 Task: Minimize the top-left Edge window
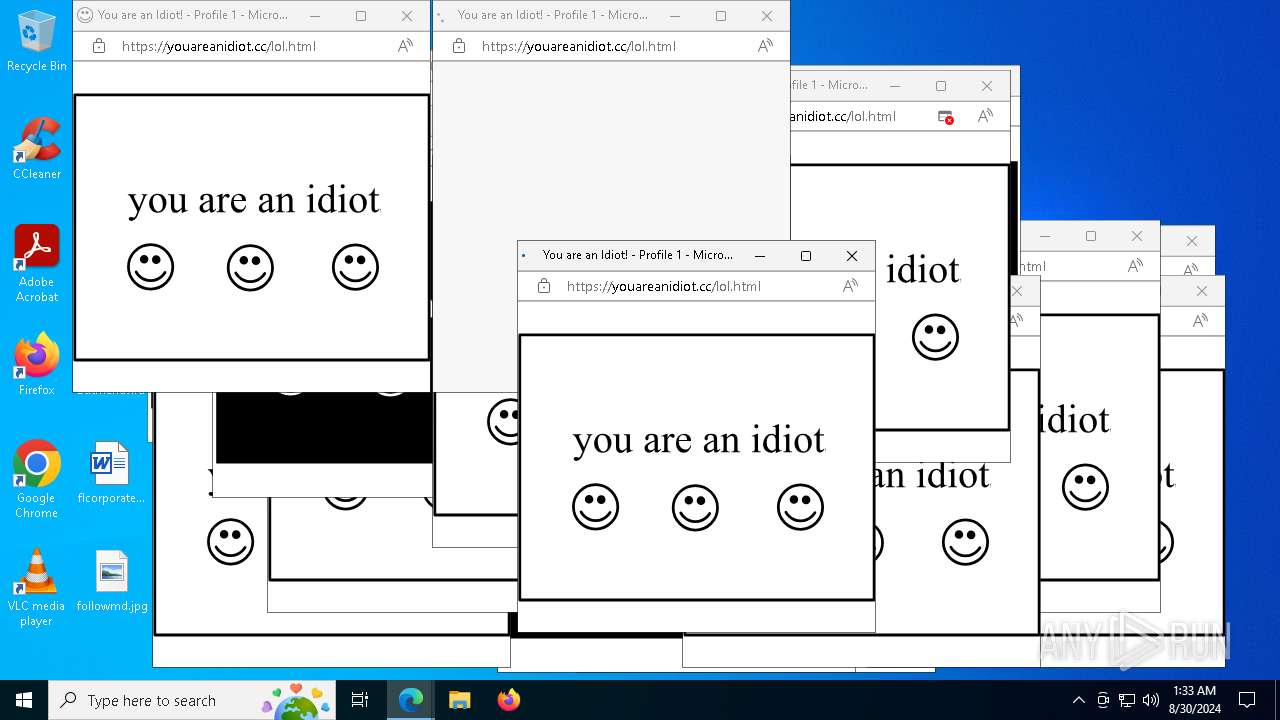pyautogui.click(x=315, y=16)
